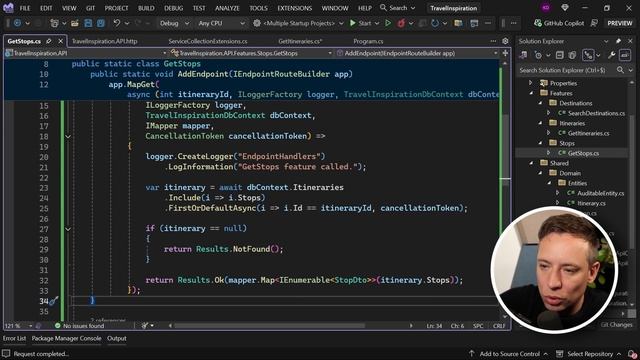Open the FILE menu
Viewport: 640px width, 360px height.
pos(25,8)
